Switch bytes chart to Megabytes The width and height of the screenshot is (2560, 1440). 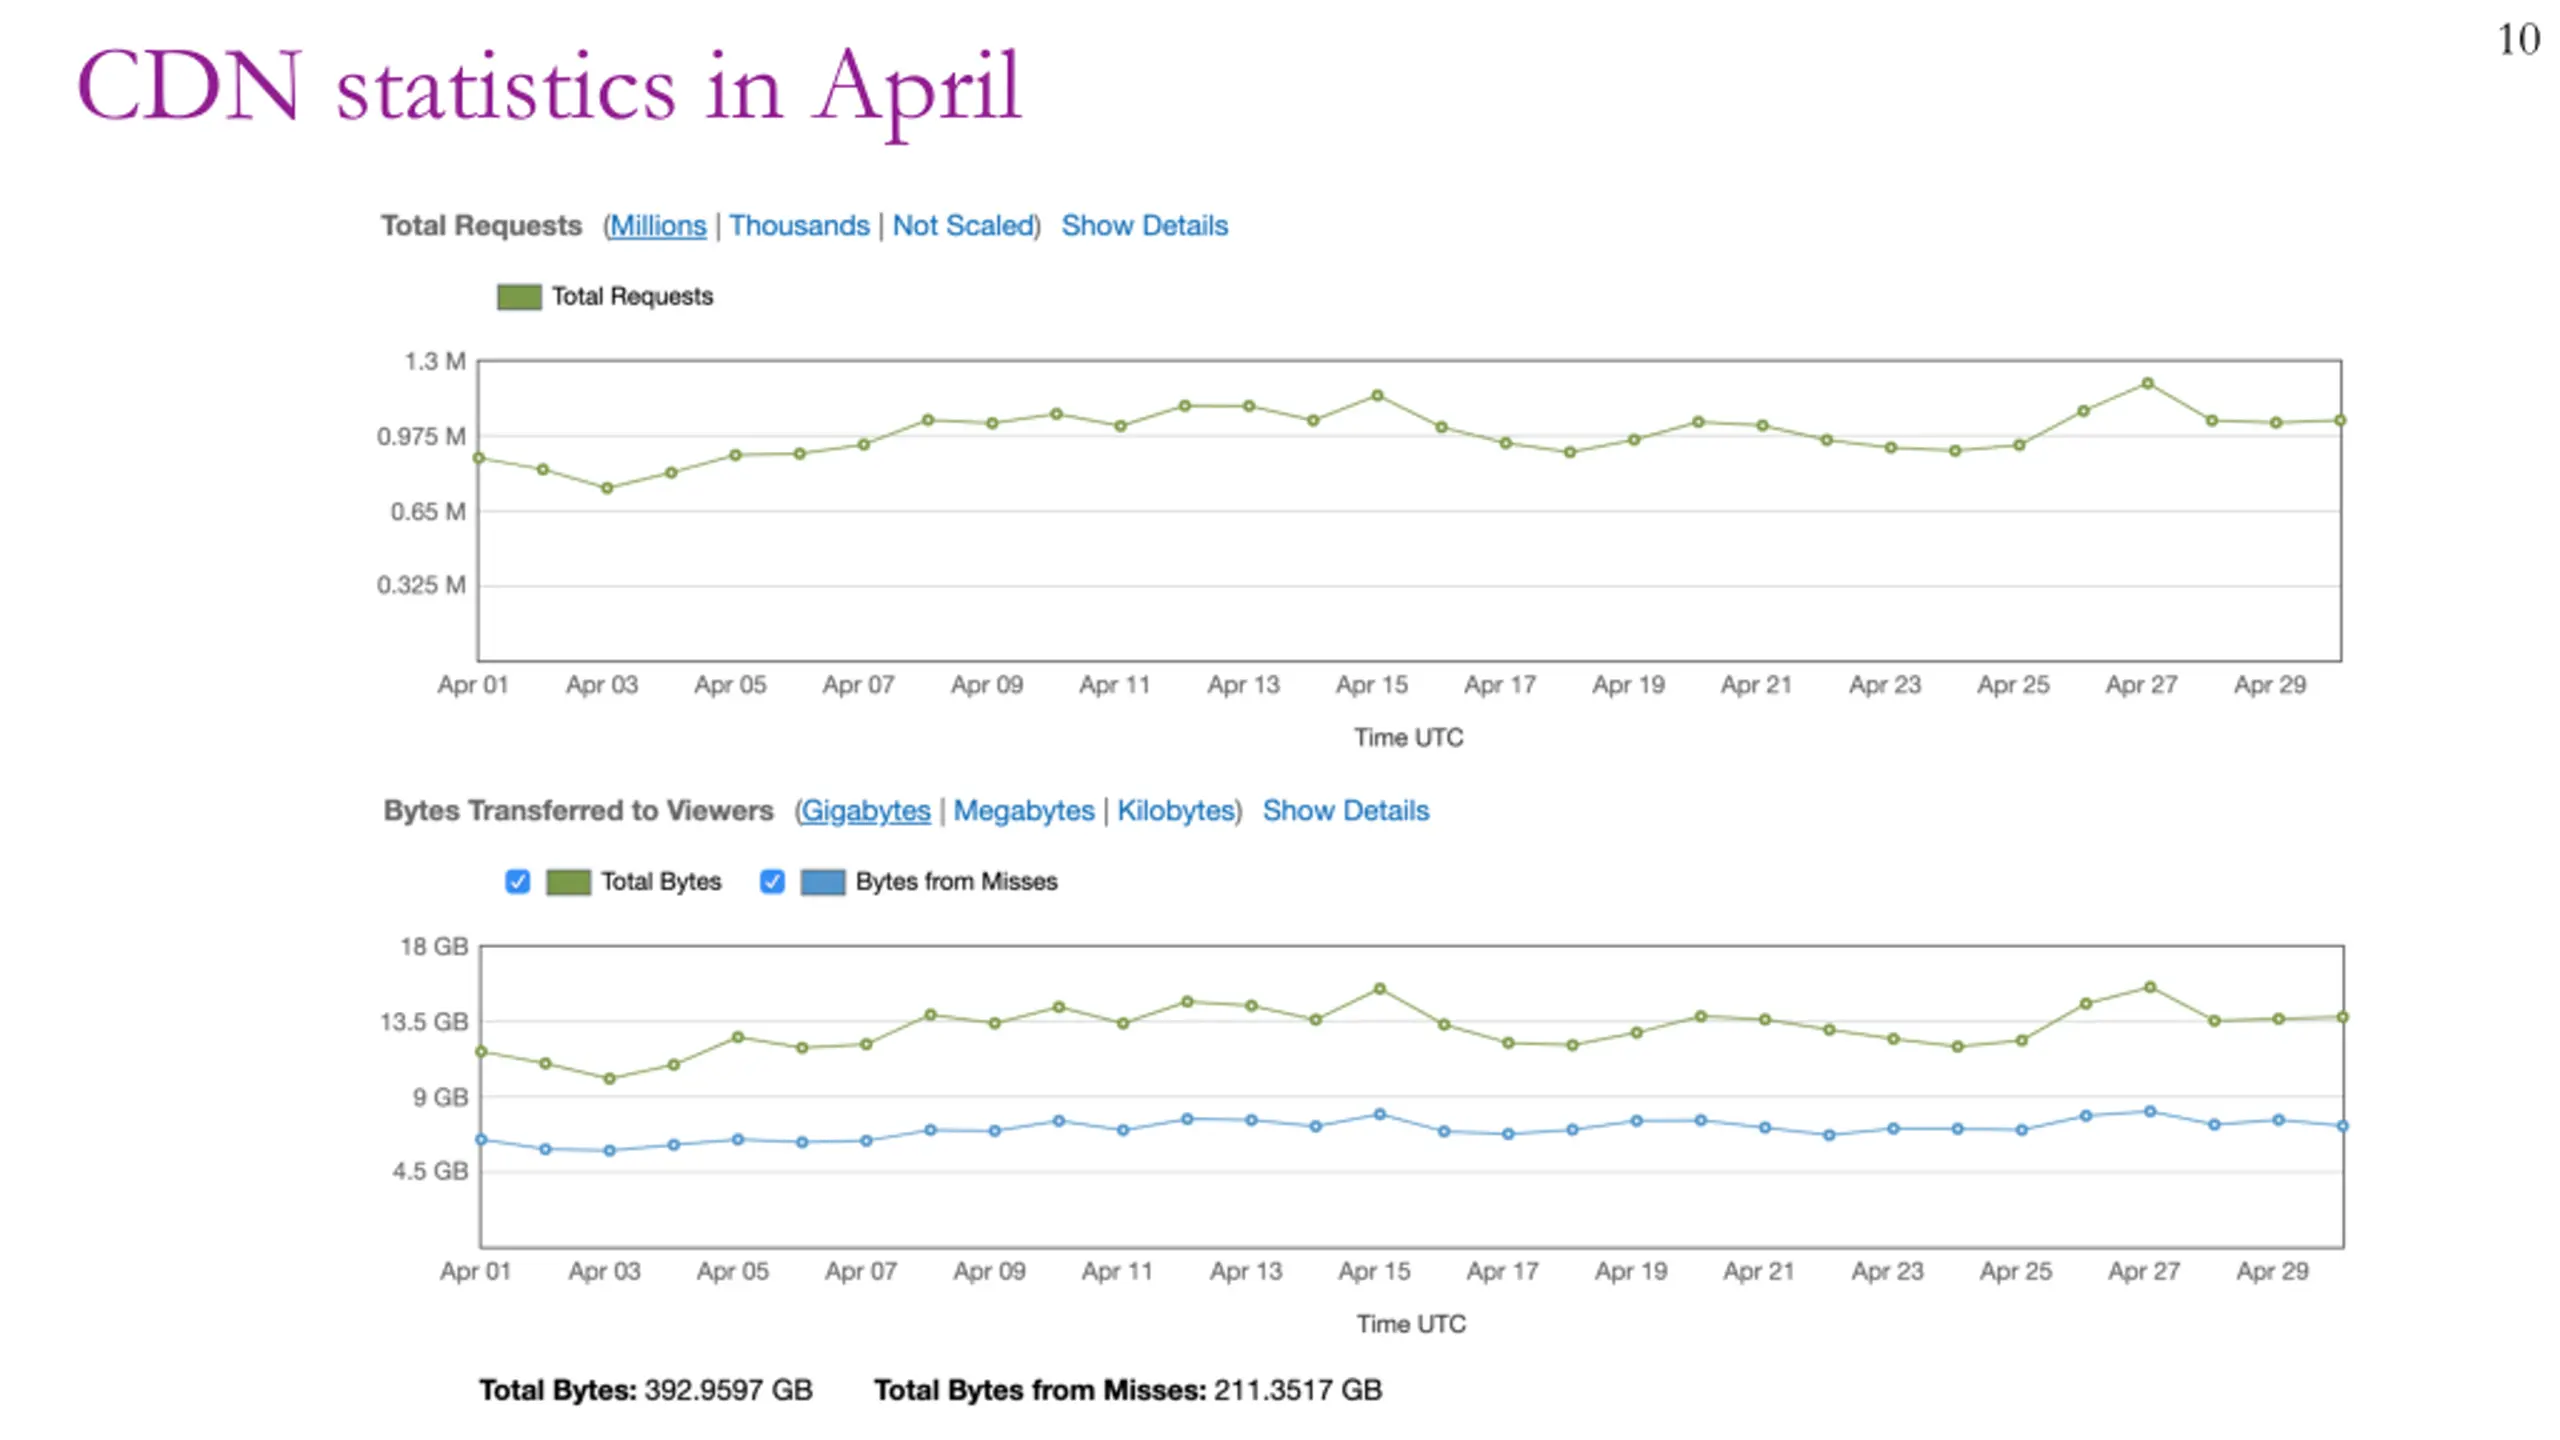pyautogui.click(x=1023, y=811)
